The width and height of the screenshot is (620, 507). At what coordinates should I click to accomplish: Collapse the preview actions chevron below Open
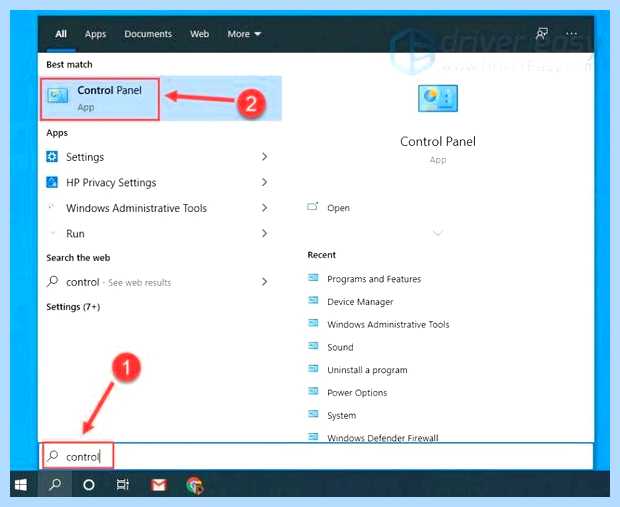(x=438, y=232)
